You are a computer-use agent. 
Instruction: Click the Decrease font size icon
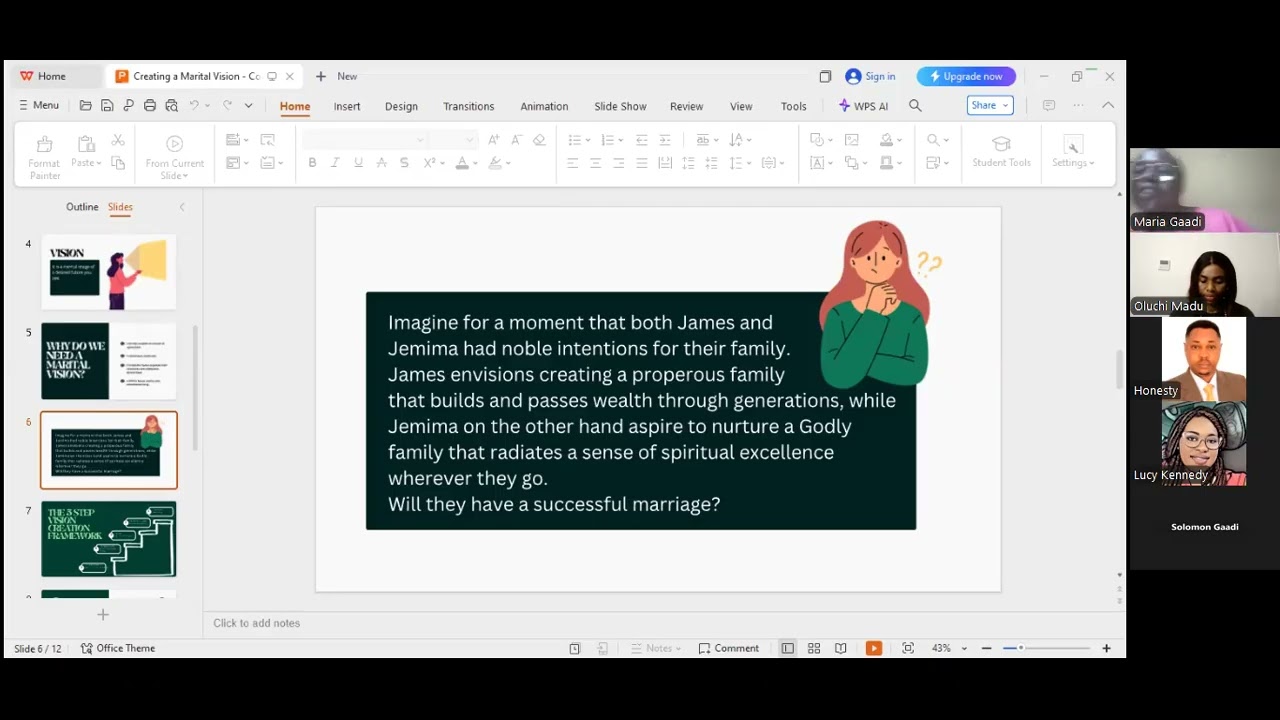pos(516,140)
